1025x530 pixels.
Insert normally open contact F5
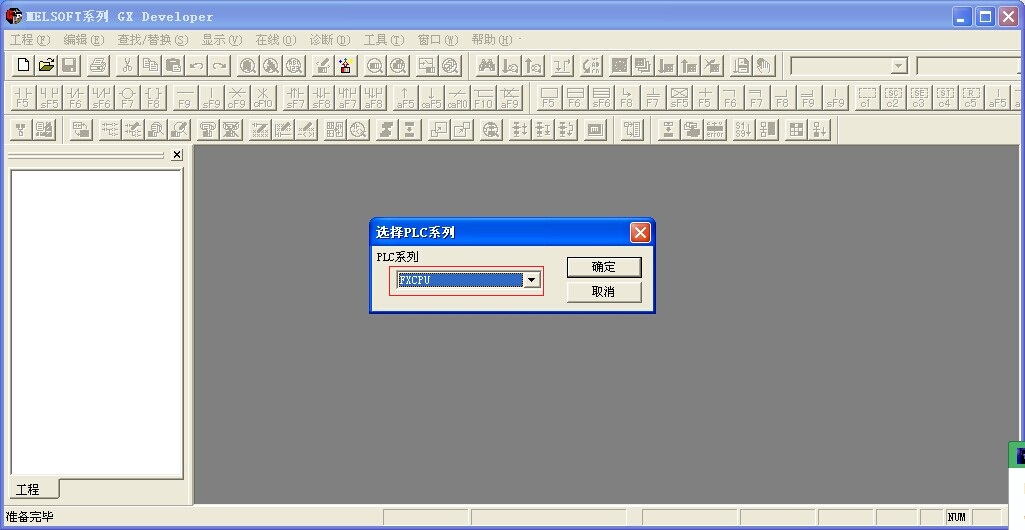[x=24, y=97]
